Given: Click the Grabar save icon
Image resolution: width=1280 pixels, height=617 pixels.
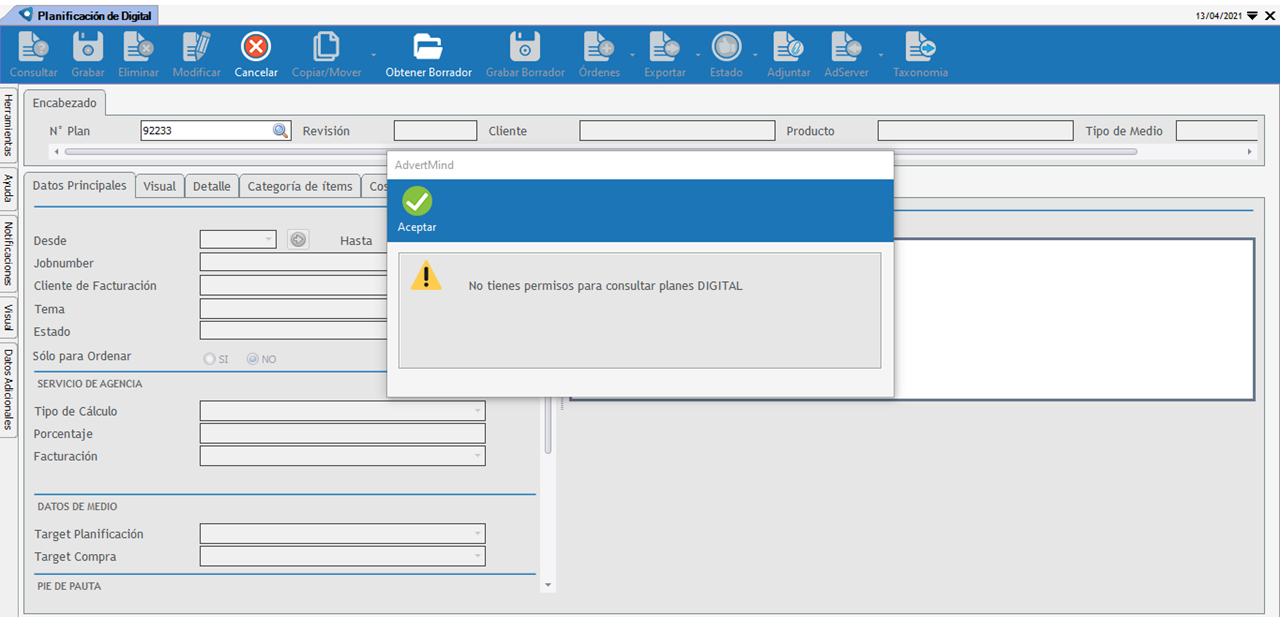Looking at the screenshot, I should (88, 47).
